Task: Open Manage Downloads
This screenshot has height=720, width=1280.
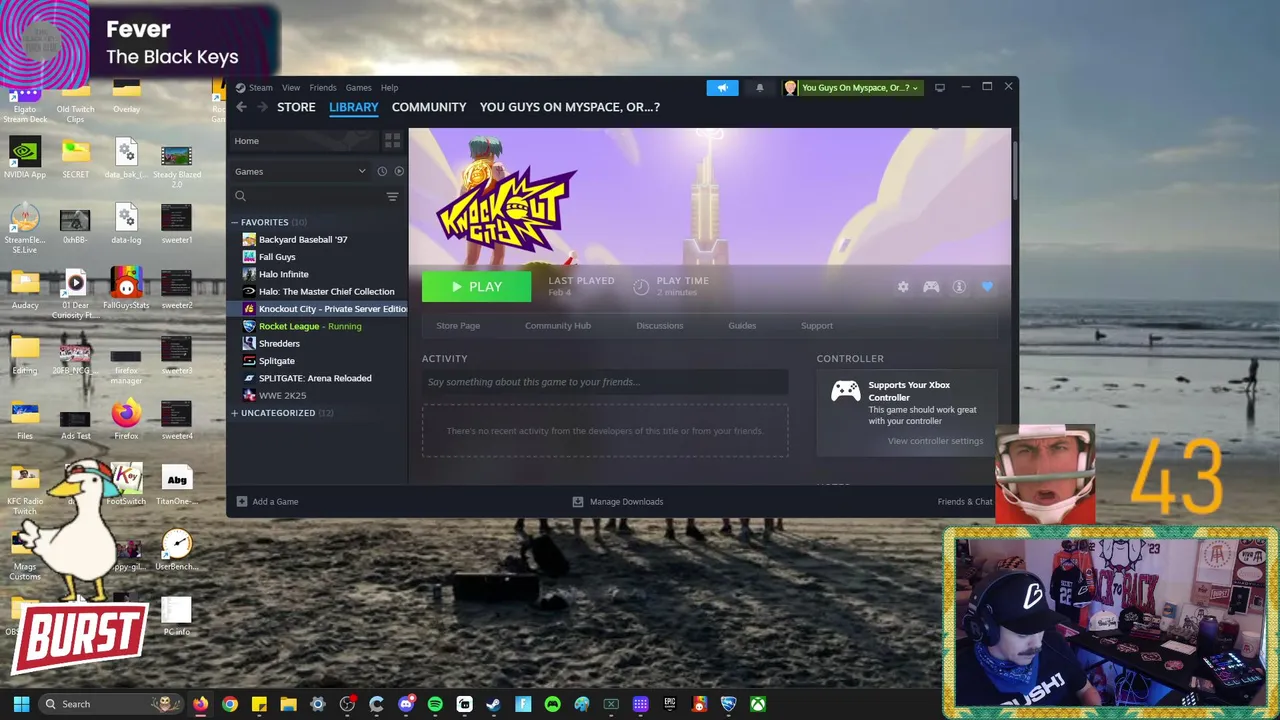Action: 617,502
